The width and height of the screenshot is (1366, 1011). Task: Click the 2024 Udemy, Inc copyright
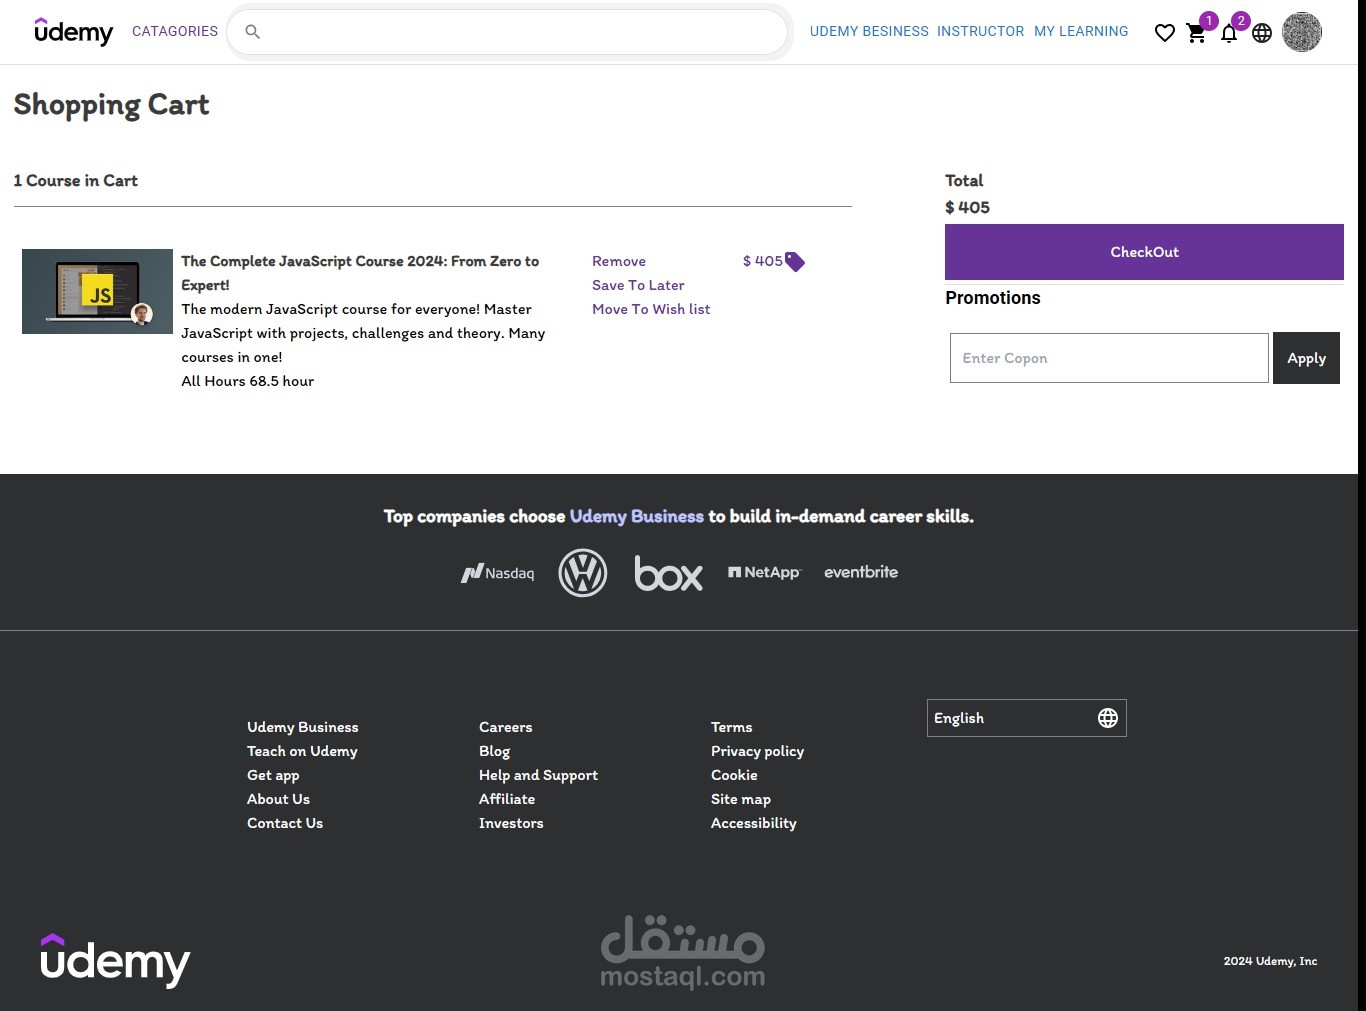1270,961
